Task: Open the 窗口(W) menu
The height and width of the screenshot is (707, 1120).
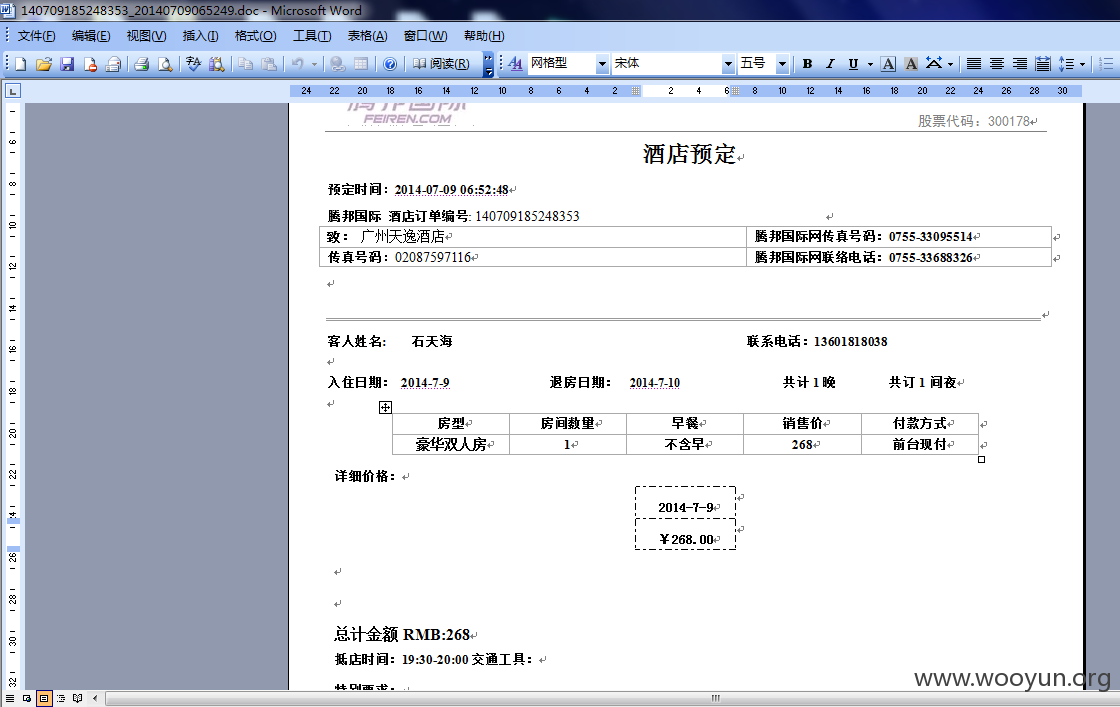Action: click(x=425, y=36)
